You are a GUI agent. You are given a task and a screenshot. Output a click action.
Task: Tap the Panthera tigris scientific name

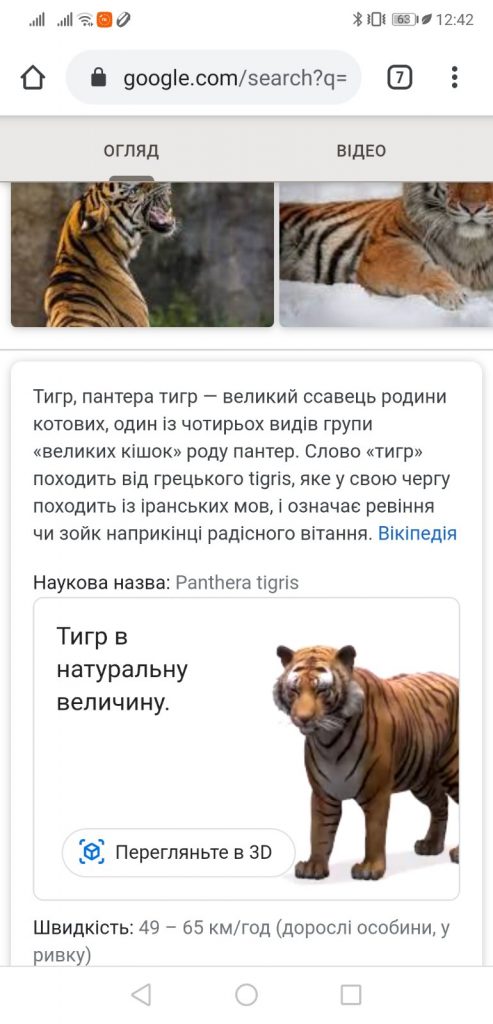click(237, 582)
